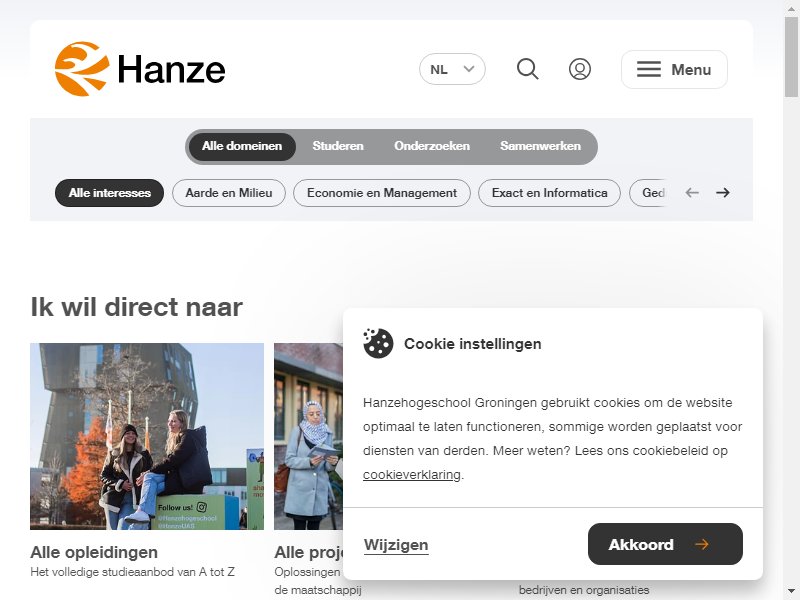Click Wijzigen to change cookie settings
This screenshot has height=600, width=800.
coord(396,544)
